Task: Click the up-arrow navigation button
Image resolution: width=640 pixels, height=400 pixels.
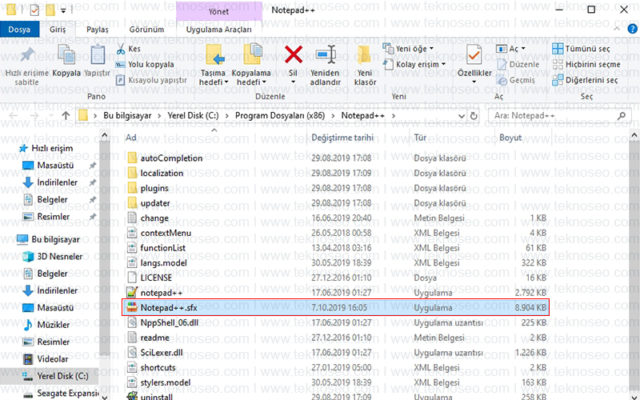Action: pyautogui.click(x=65, y=116)
